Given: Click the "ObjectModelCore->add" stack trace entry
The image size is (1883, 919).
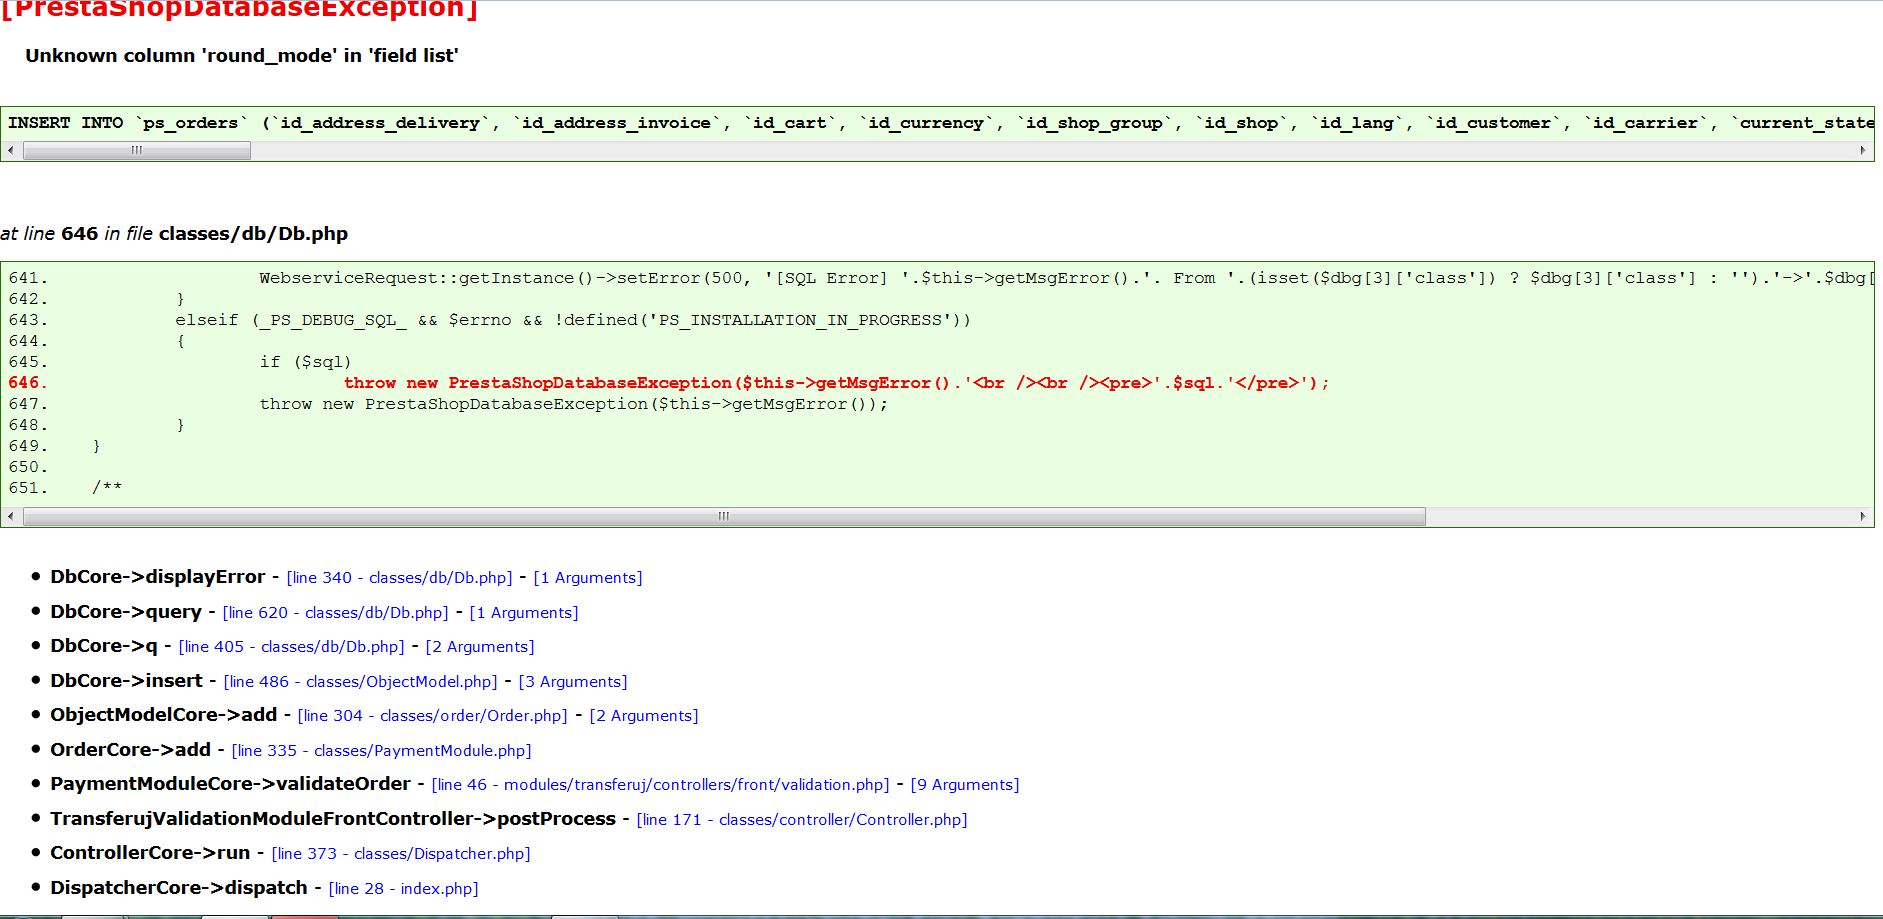Looking at the screenshot, I should (x=164, y=715).
